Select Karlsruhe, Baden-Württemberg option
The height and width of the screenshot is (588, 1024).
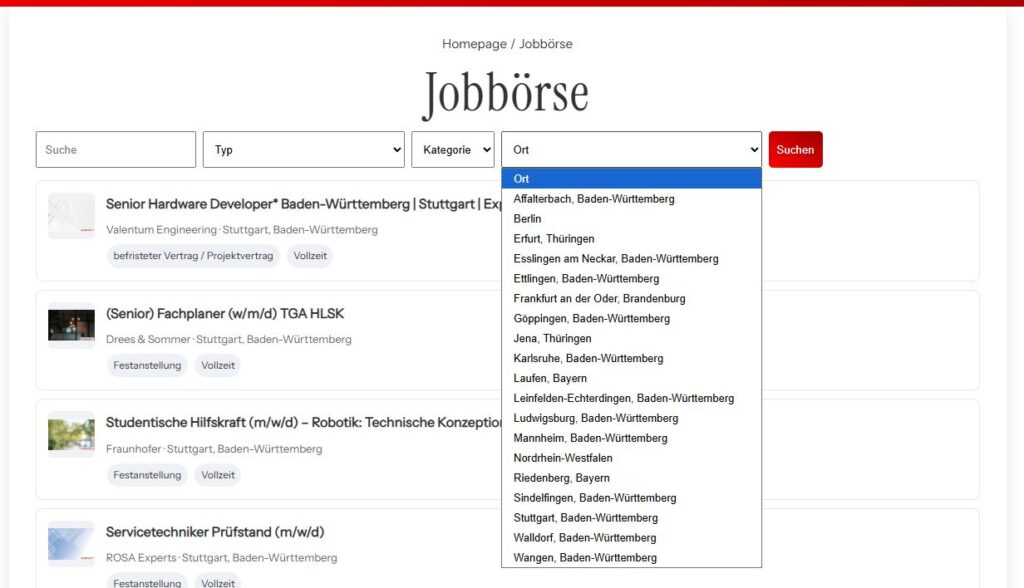tap(588, 358)
